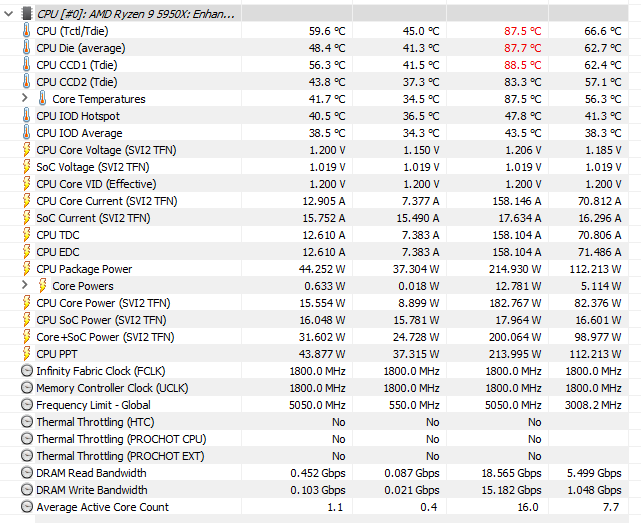Select the Core Powers row label

(x=83, y=286)
